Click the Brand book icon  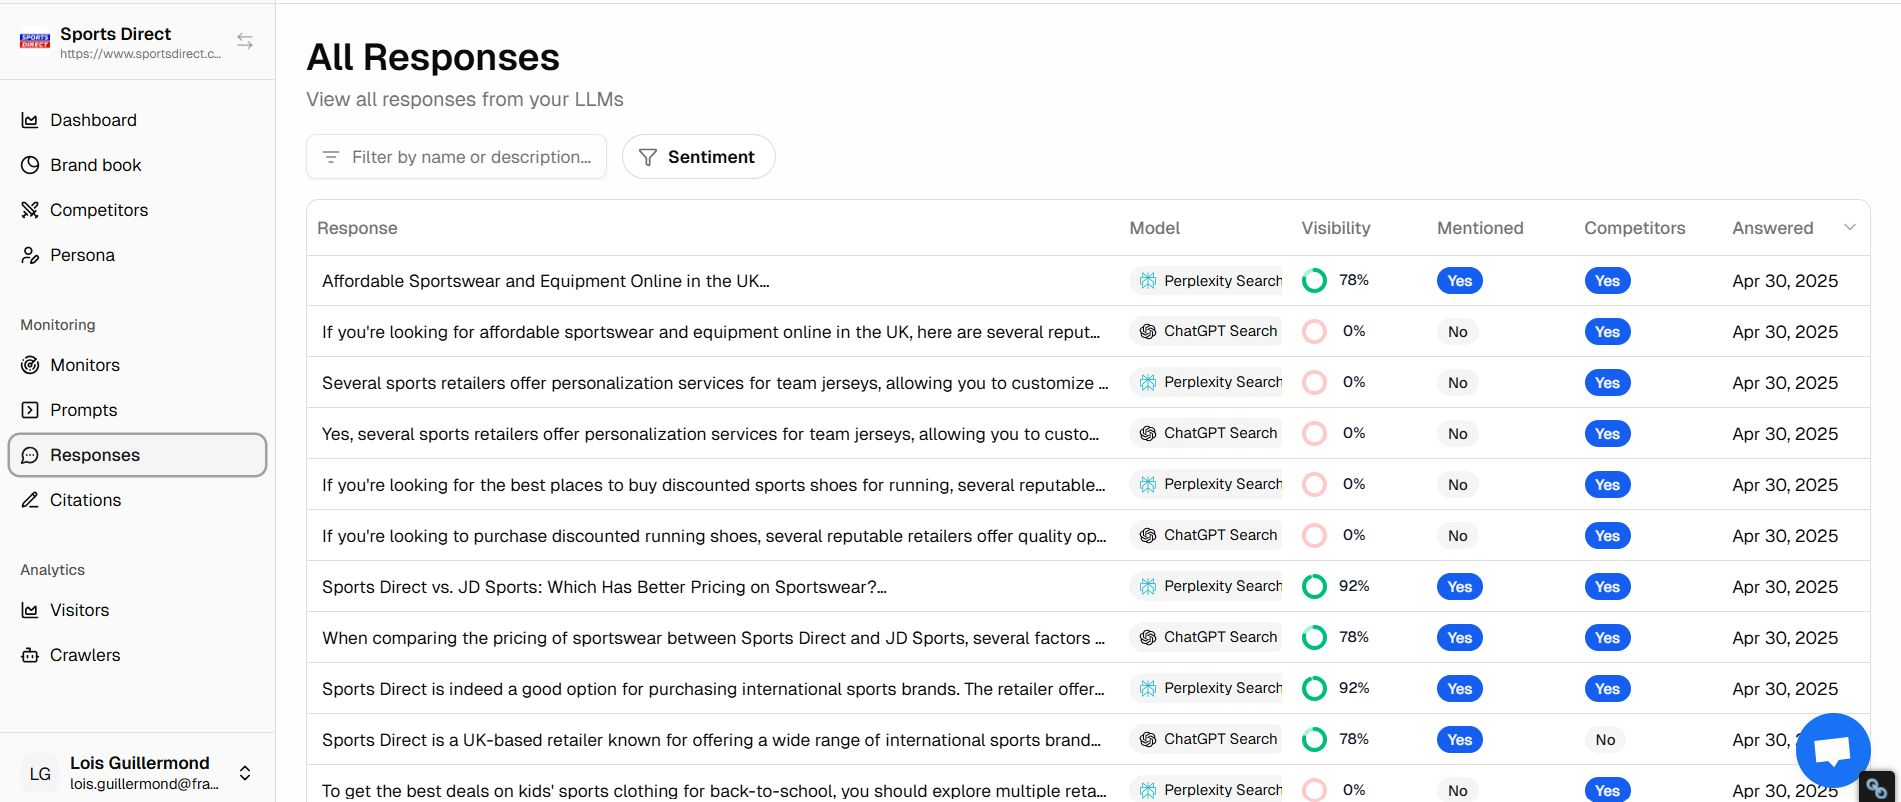[x=30, y=165]
